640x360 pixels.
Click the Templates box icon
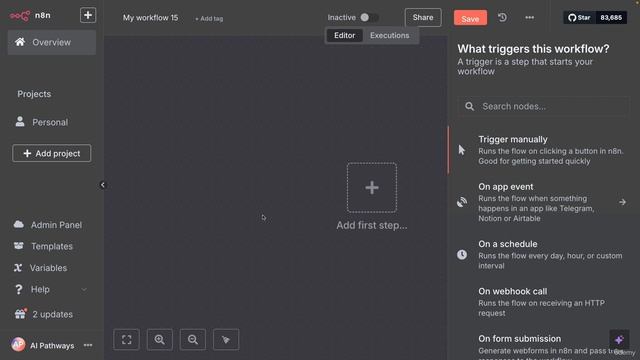coord(18,246)
